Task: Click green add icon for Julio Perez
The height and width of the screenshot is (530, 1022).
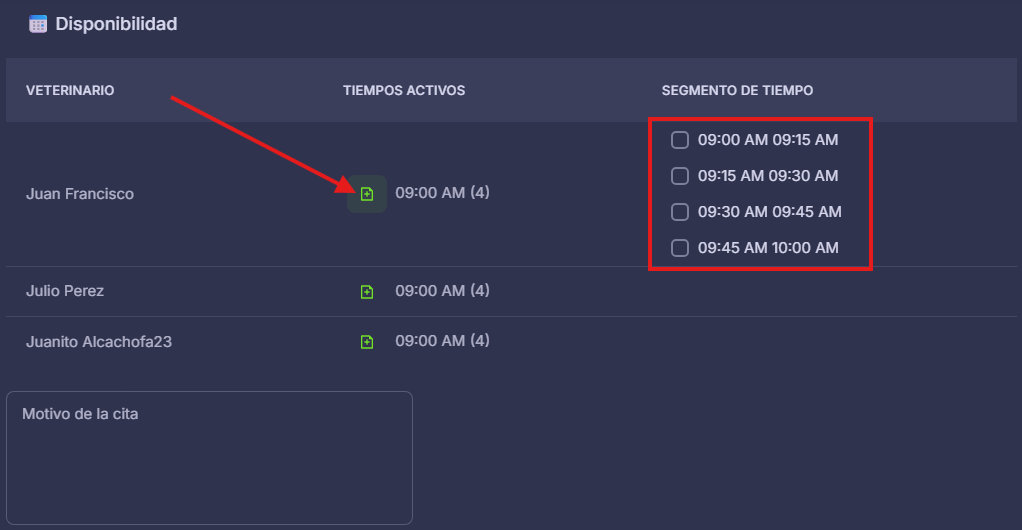Action: point(367,292)
